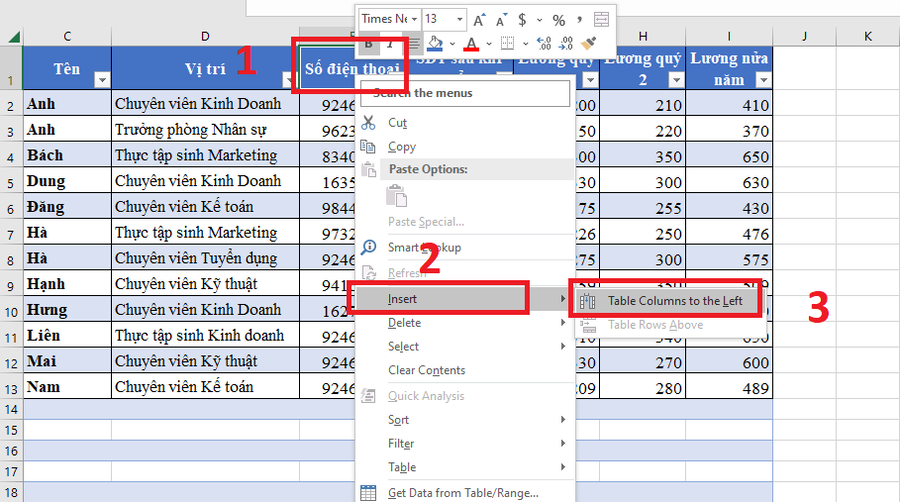Choose Get Data from Table/Range

[465, 493]
